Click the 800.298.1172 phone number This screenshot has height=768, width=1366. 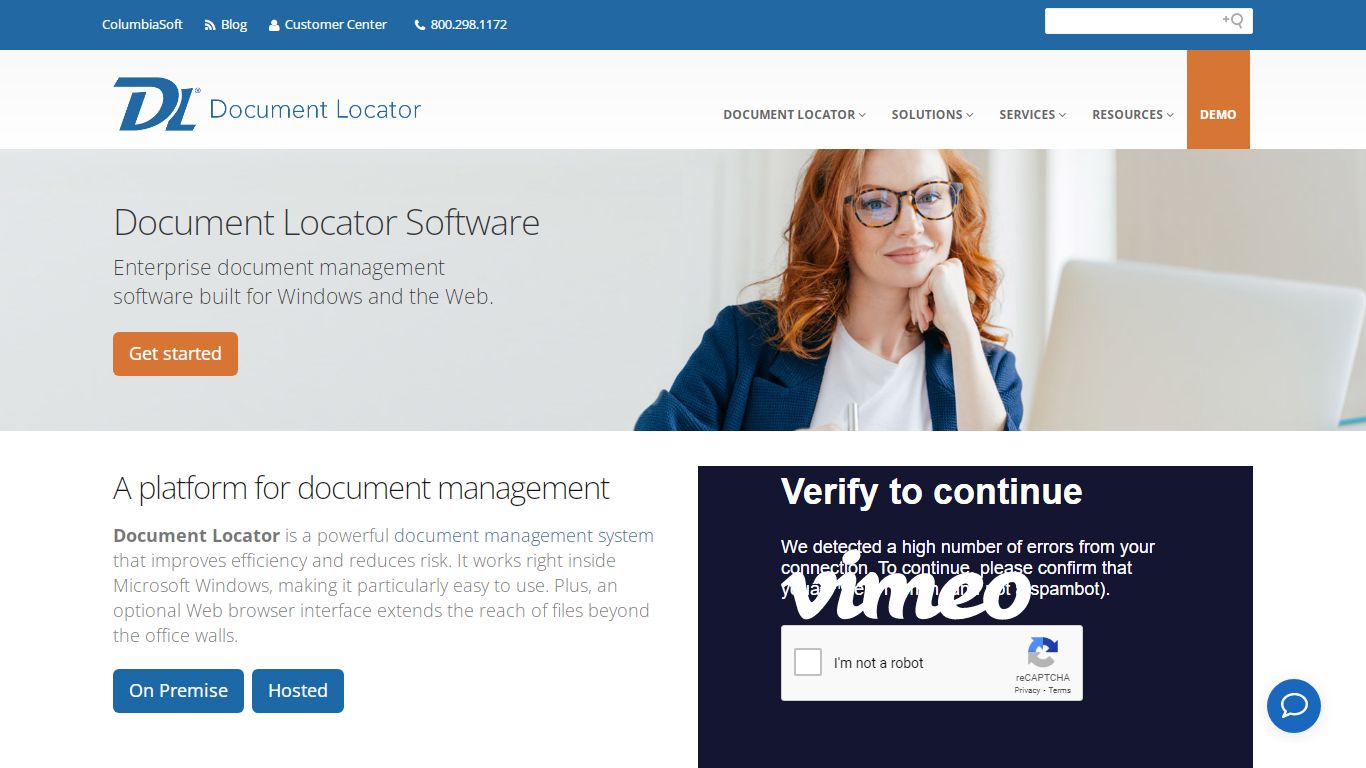click(469, 25)
